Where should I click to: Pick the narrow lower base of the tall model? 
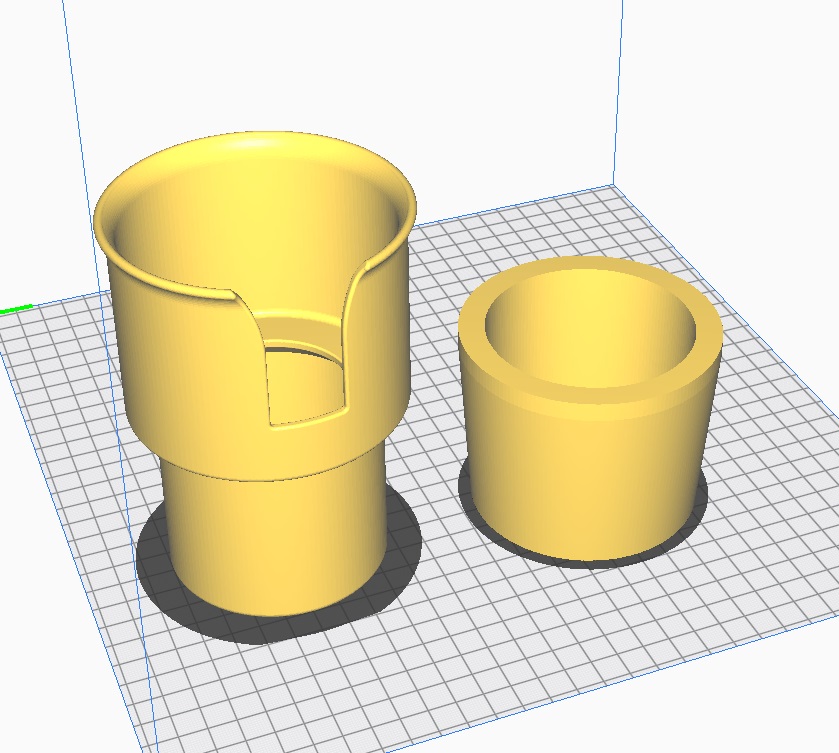[270, 540]
